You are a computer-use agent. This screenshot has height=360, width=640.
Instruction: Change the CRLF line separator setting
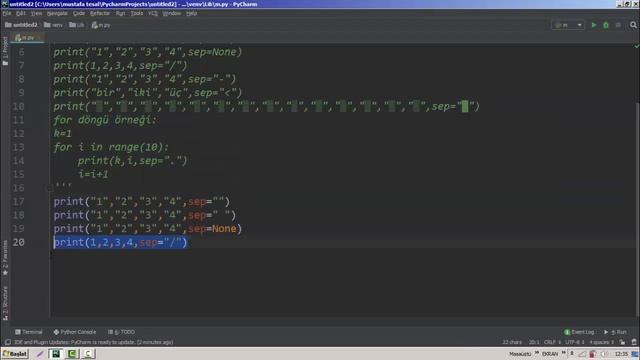[553, 342]
